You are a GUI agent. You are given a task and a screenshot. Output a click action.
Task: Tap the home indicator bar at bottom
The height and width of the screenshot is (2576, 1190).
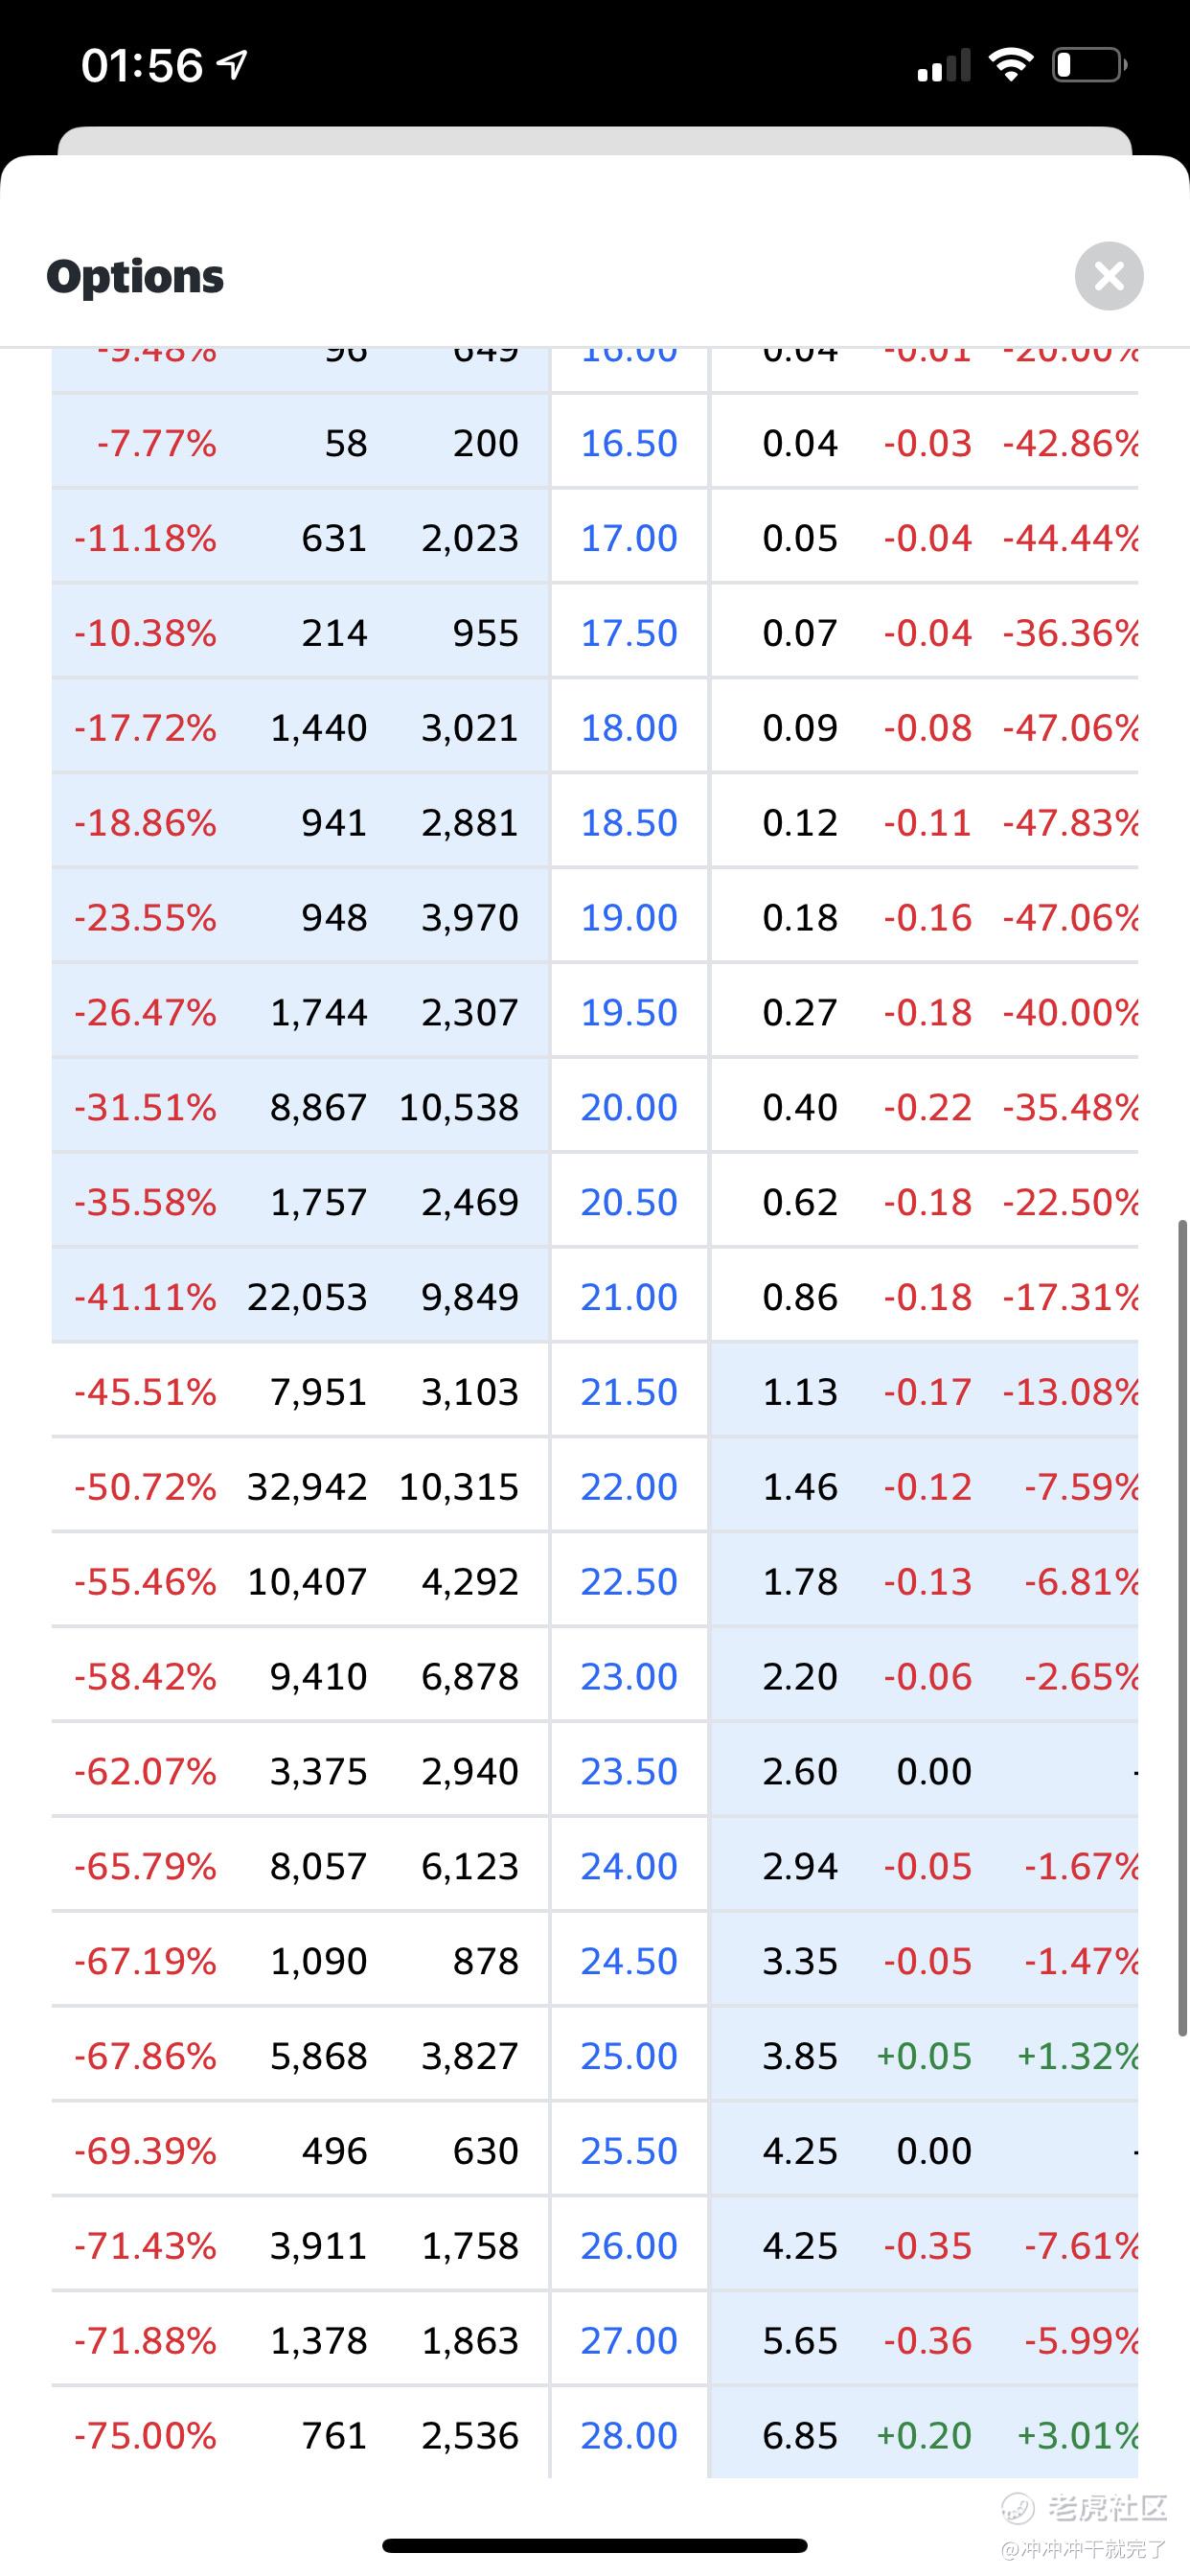594,2545
